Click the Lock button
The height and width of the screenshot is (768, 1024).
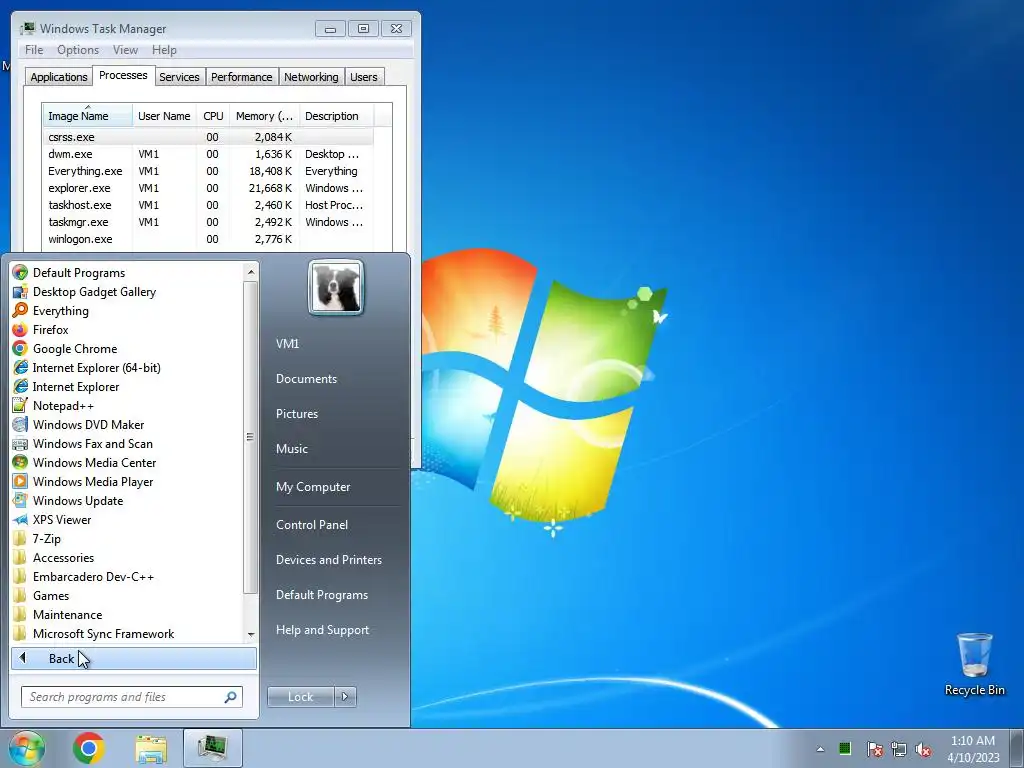point(300,697)
